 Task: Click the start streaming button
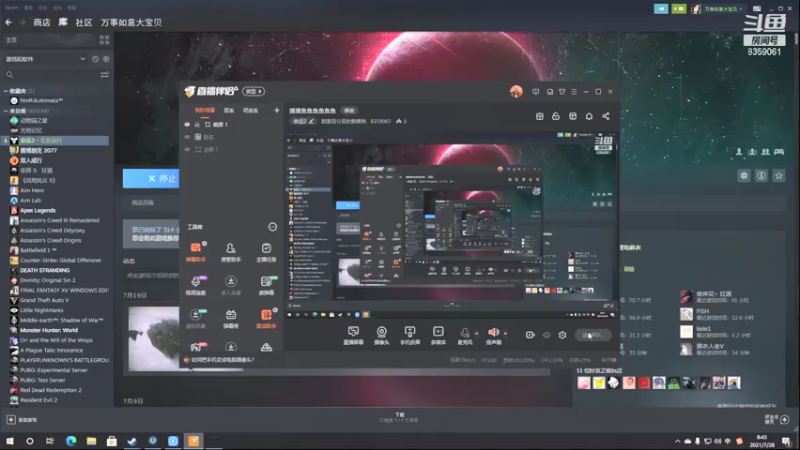pos(593,335)
